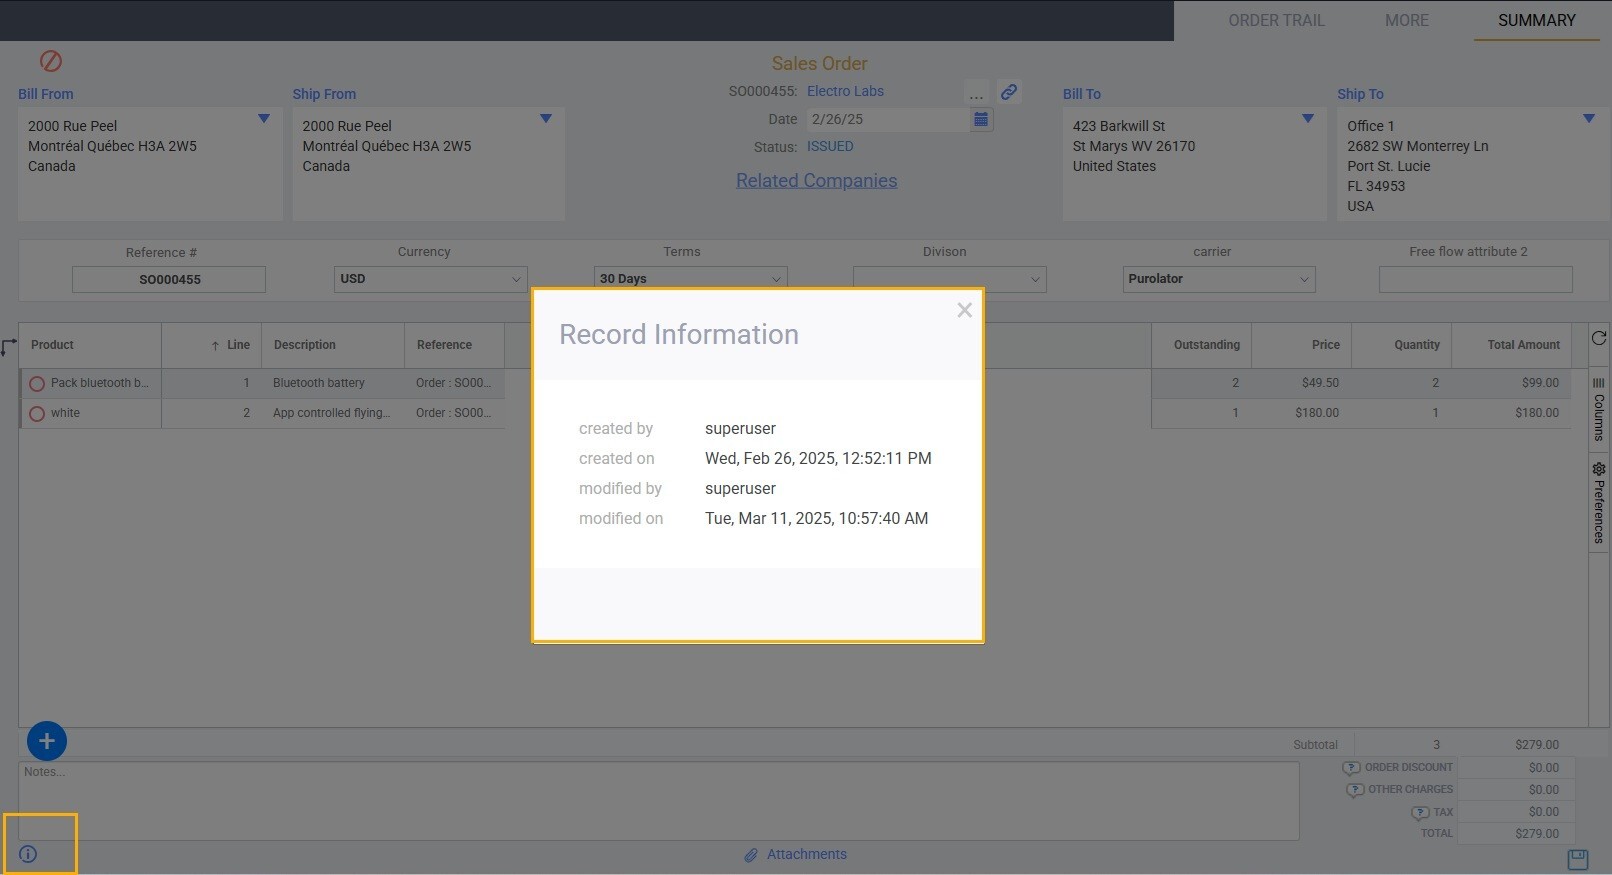The width and height of the screenshot is (1612, 875).
Task: Save order using the floppy disk icon
Action: pos(1578,859)
